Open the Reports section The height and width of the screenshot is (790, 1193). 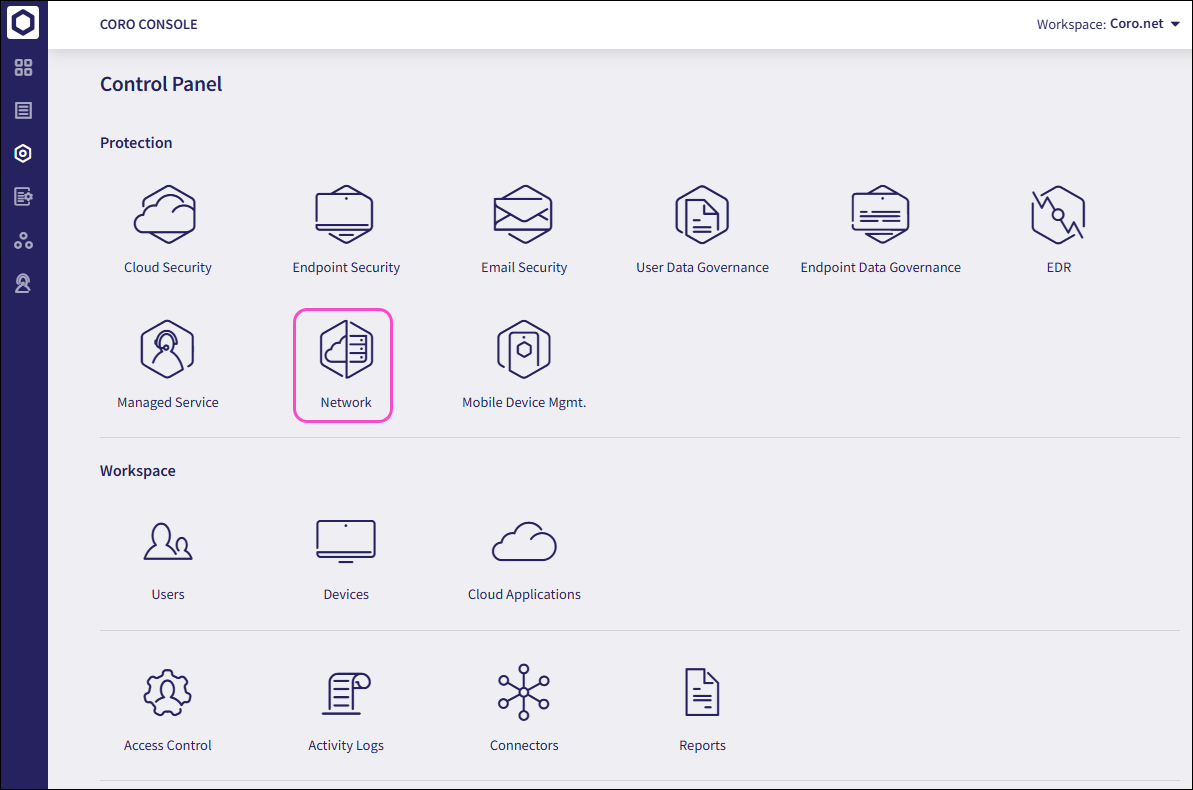click(x=702, y=694)
